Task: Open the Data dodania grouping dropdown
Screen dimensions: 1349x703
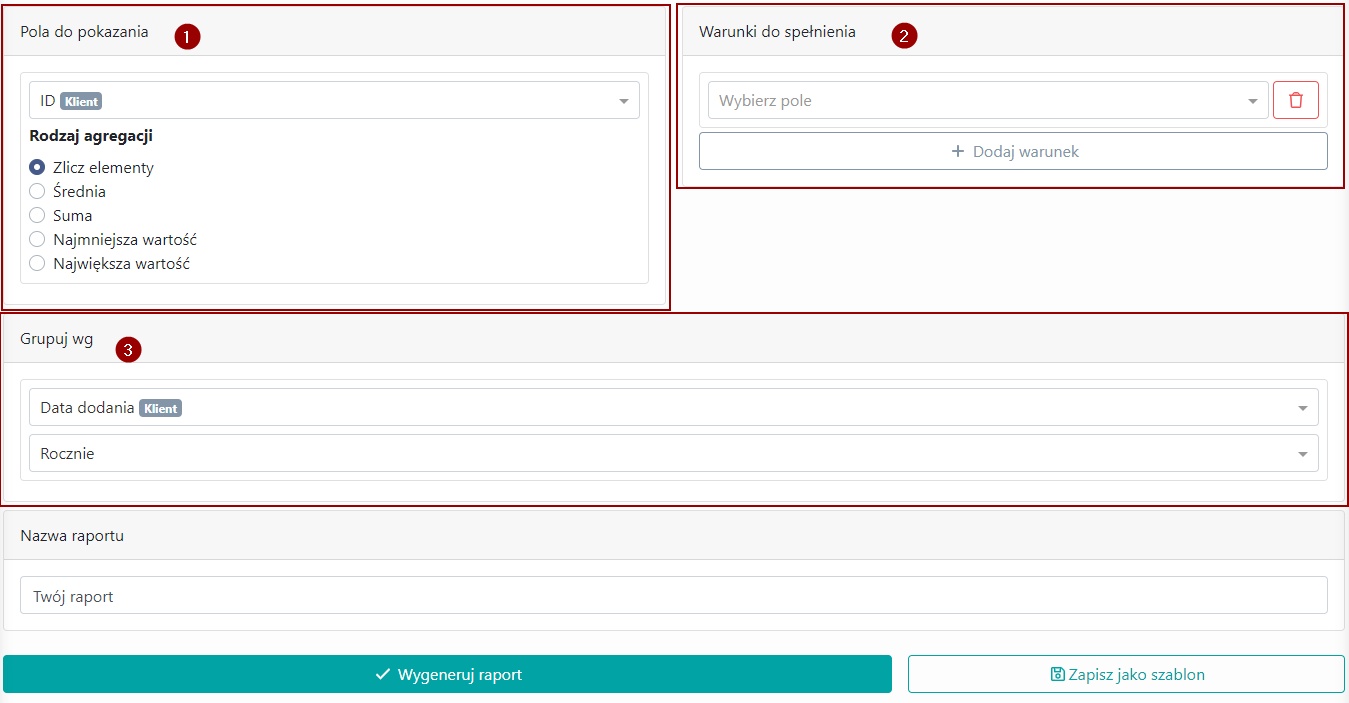Action: 674,407
